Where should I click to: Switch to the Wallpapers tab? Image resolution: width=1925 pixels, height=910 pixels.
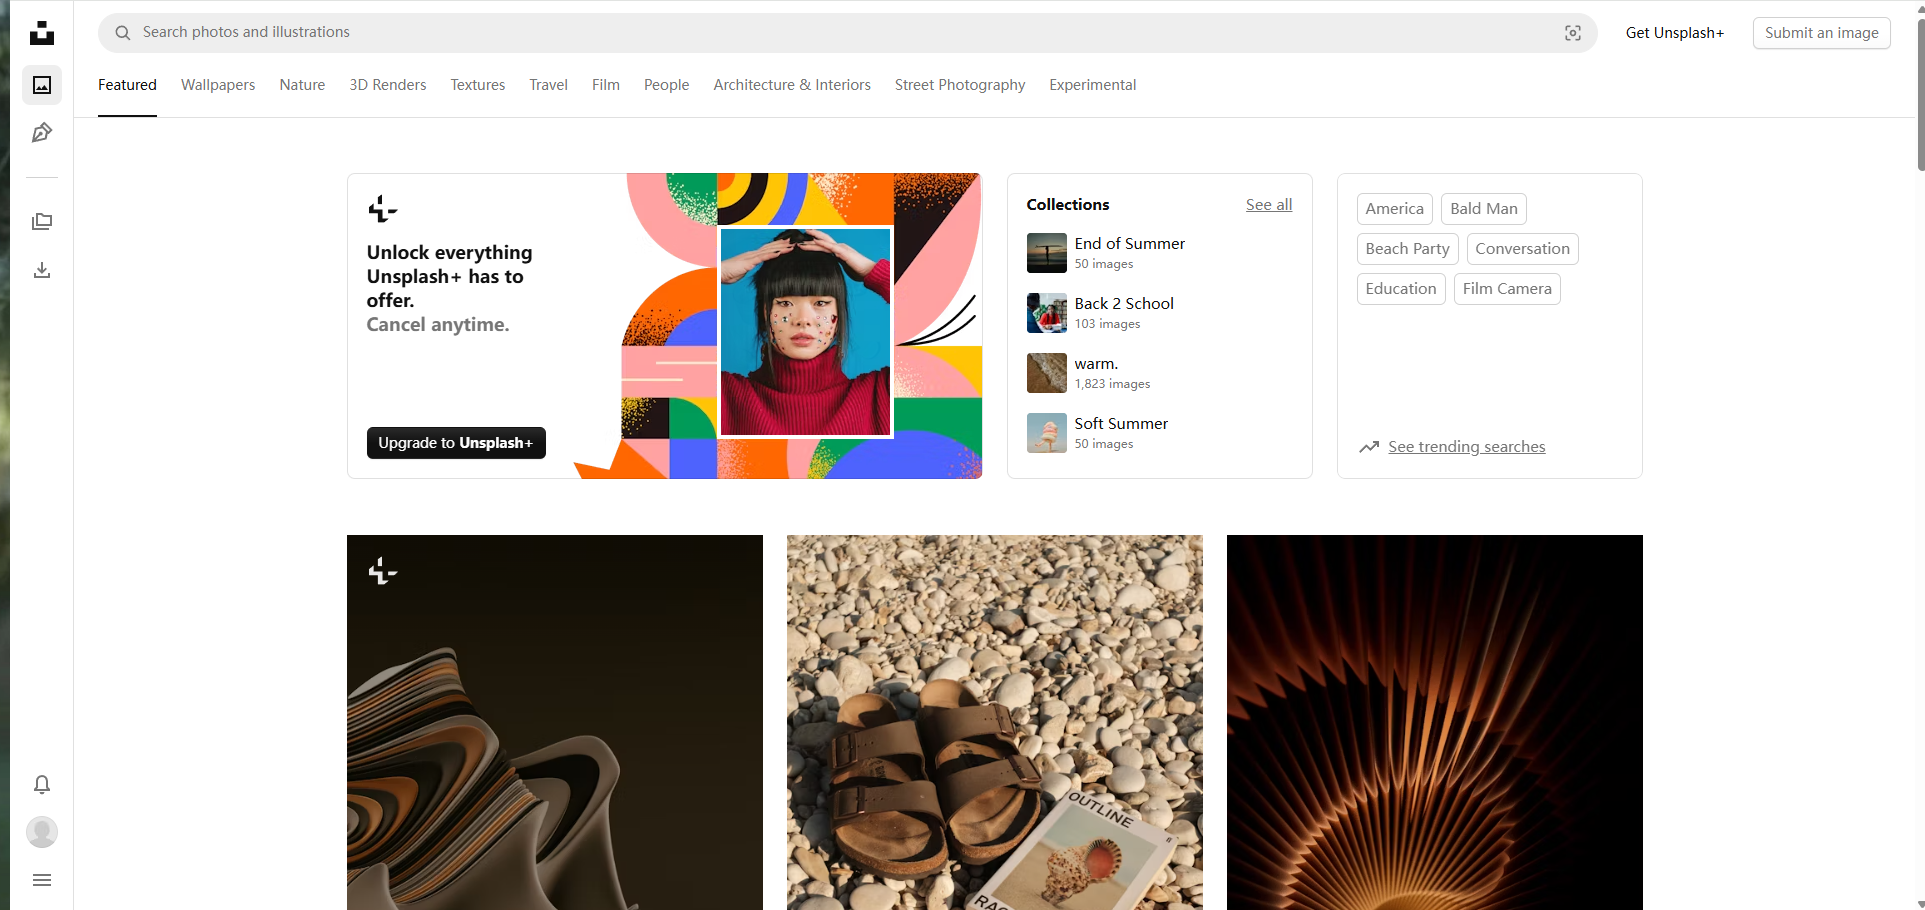(x=218, y=85)
